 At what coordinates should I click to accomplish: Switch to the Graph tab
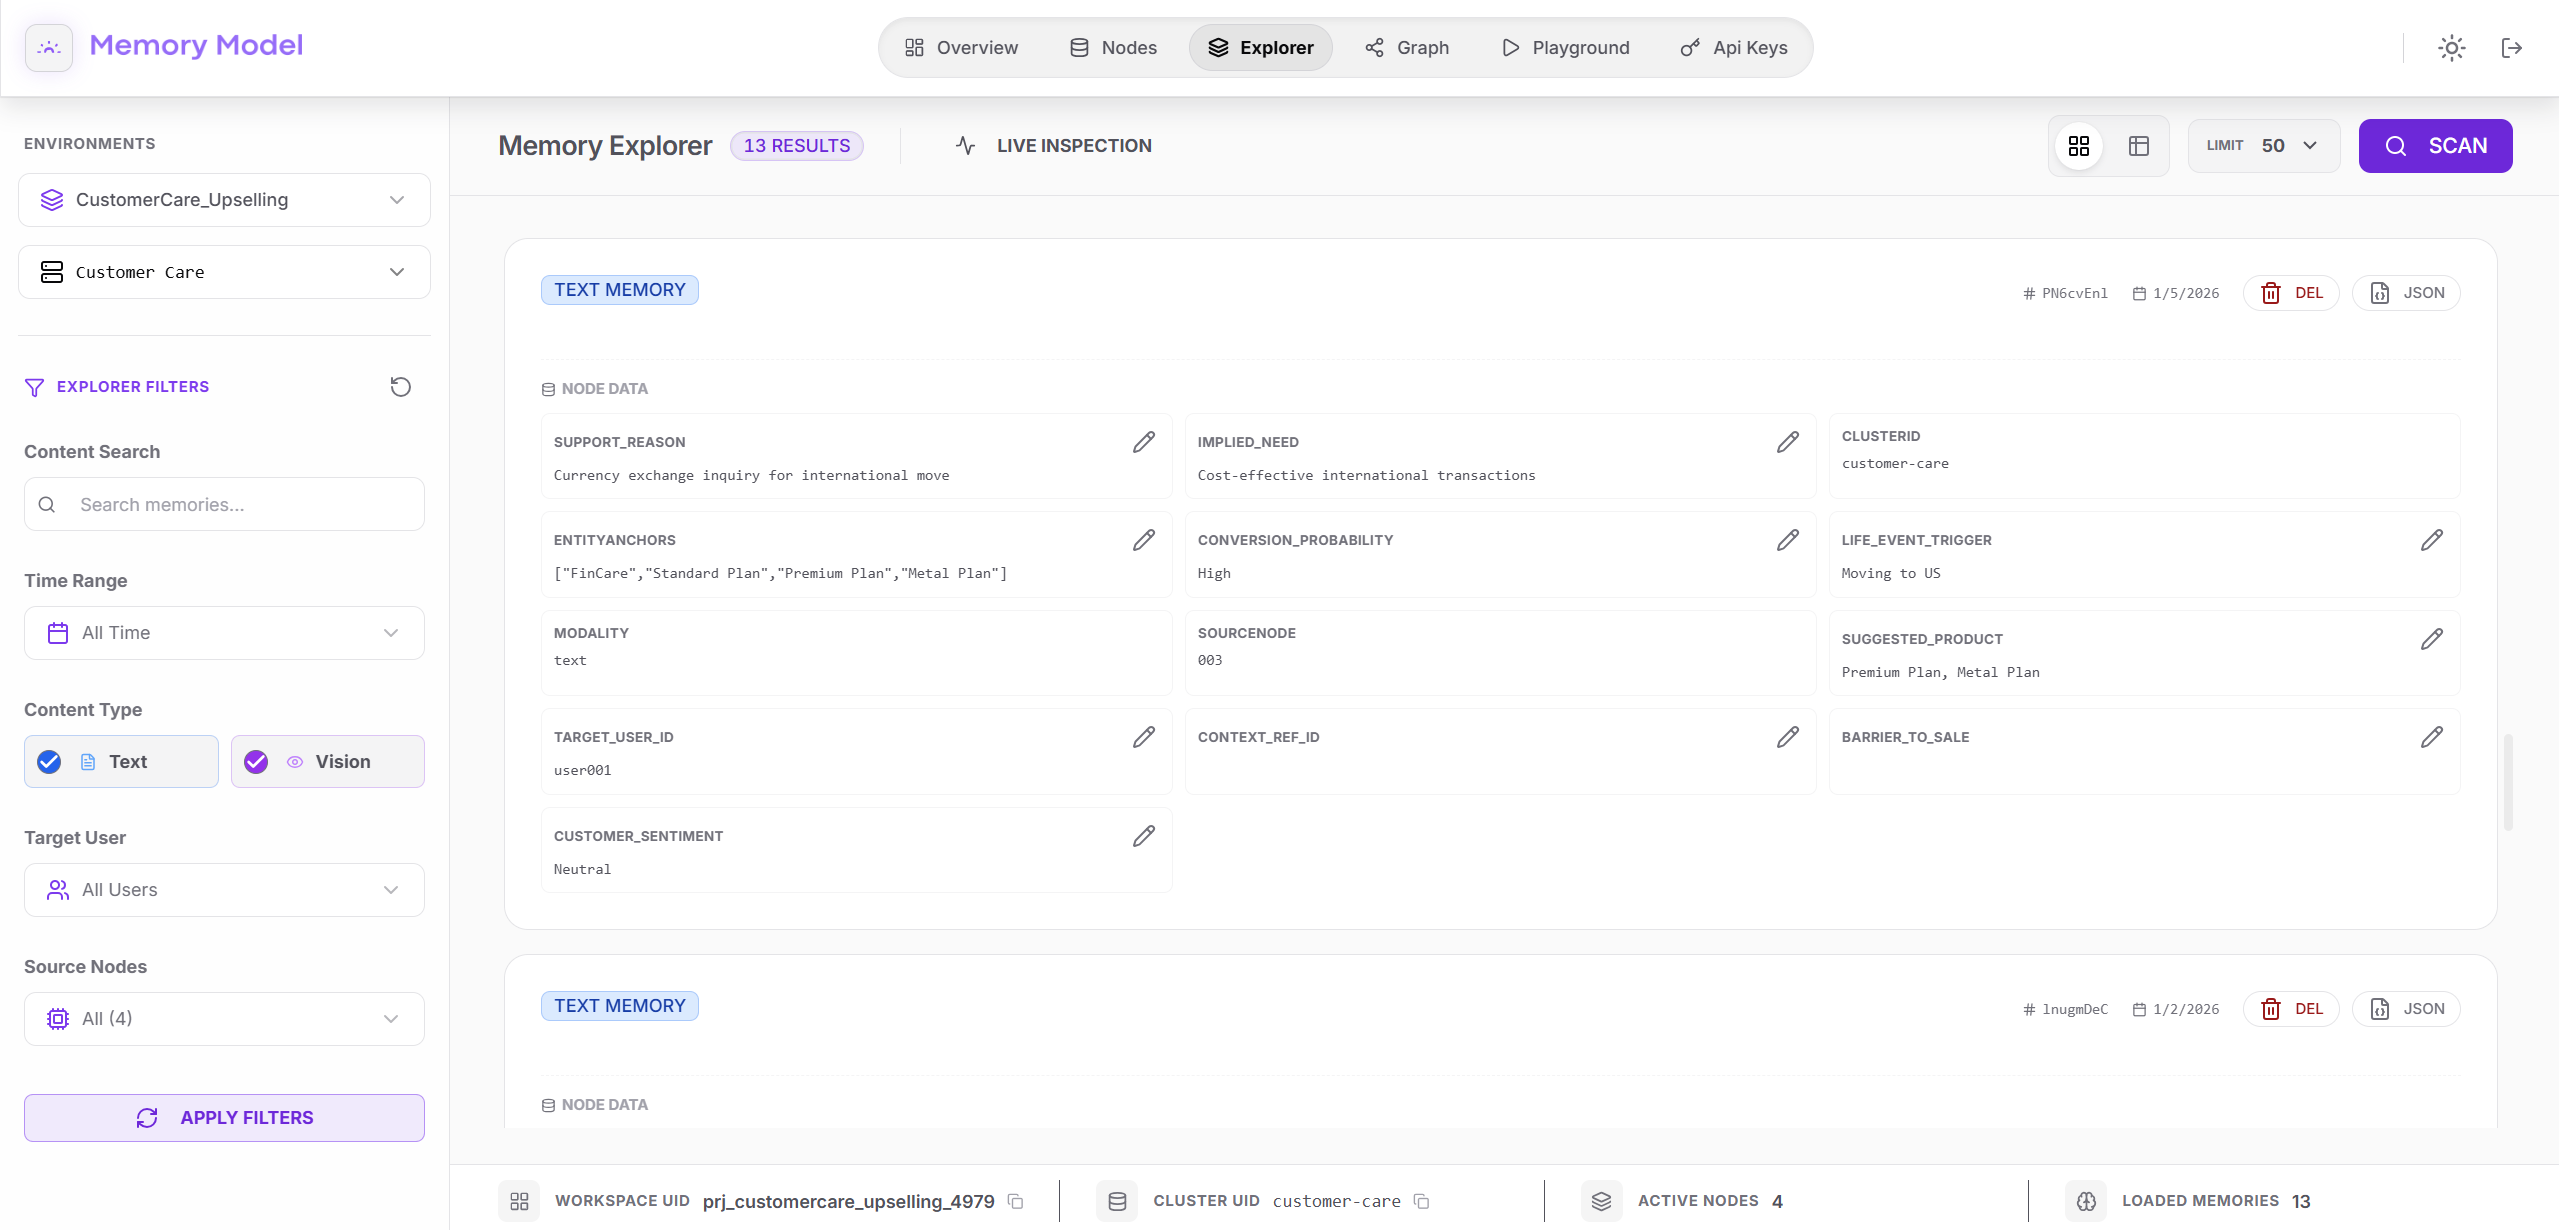tap(1406, 48)
